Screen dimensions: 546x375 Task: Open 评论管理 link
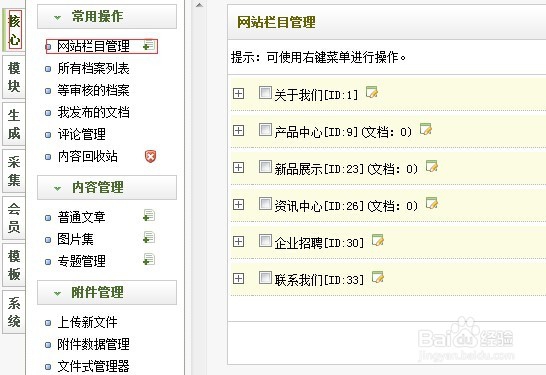81,134
